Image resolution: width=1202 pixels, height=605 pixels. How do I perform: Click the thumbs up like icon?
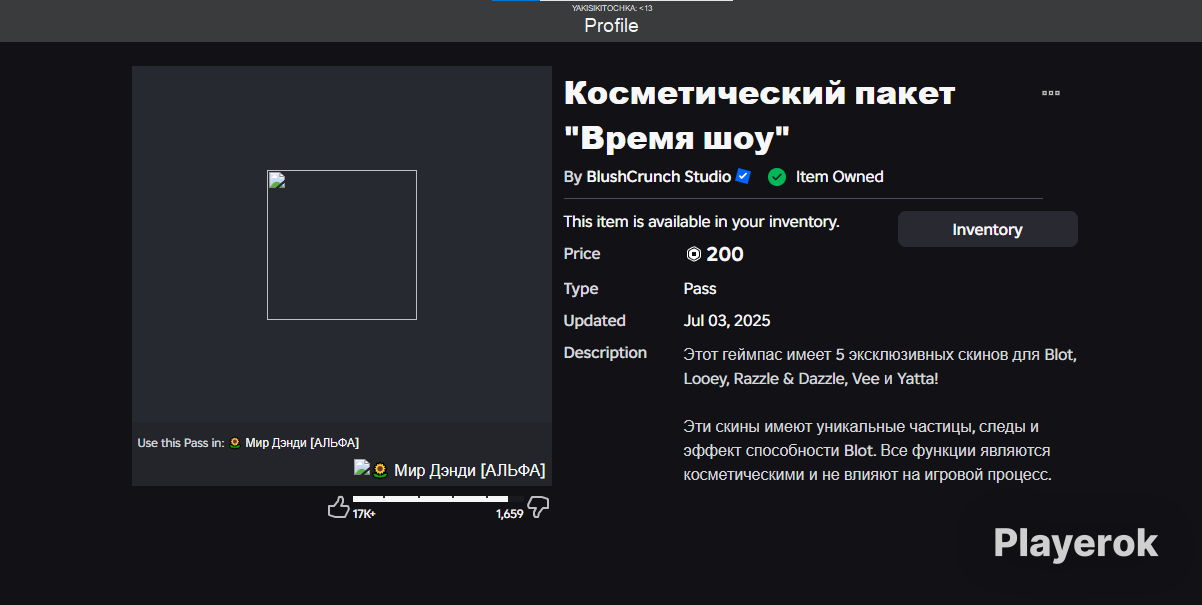339,507
